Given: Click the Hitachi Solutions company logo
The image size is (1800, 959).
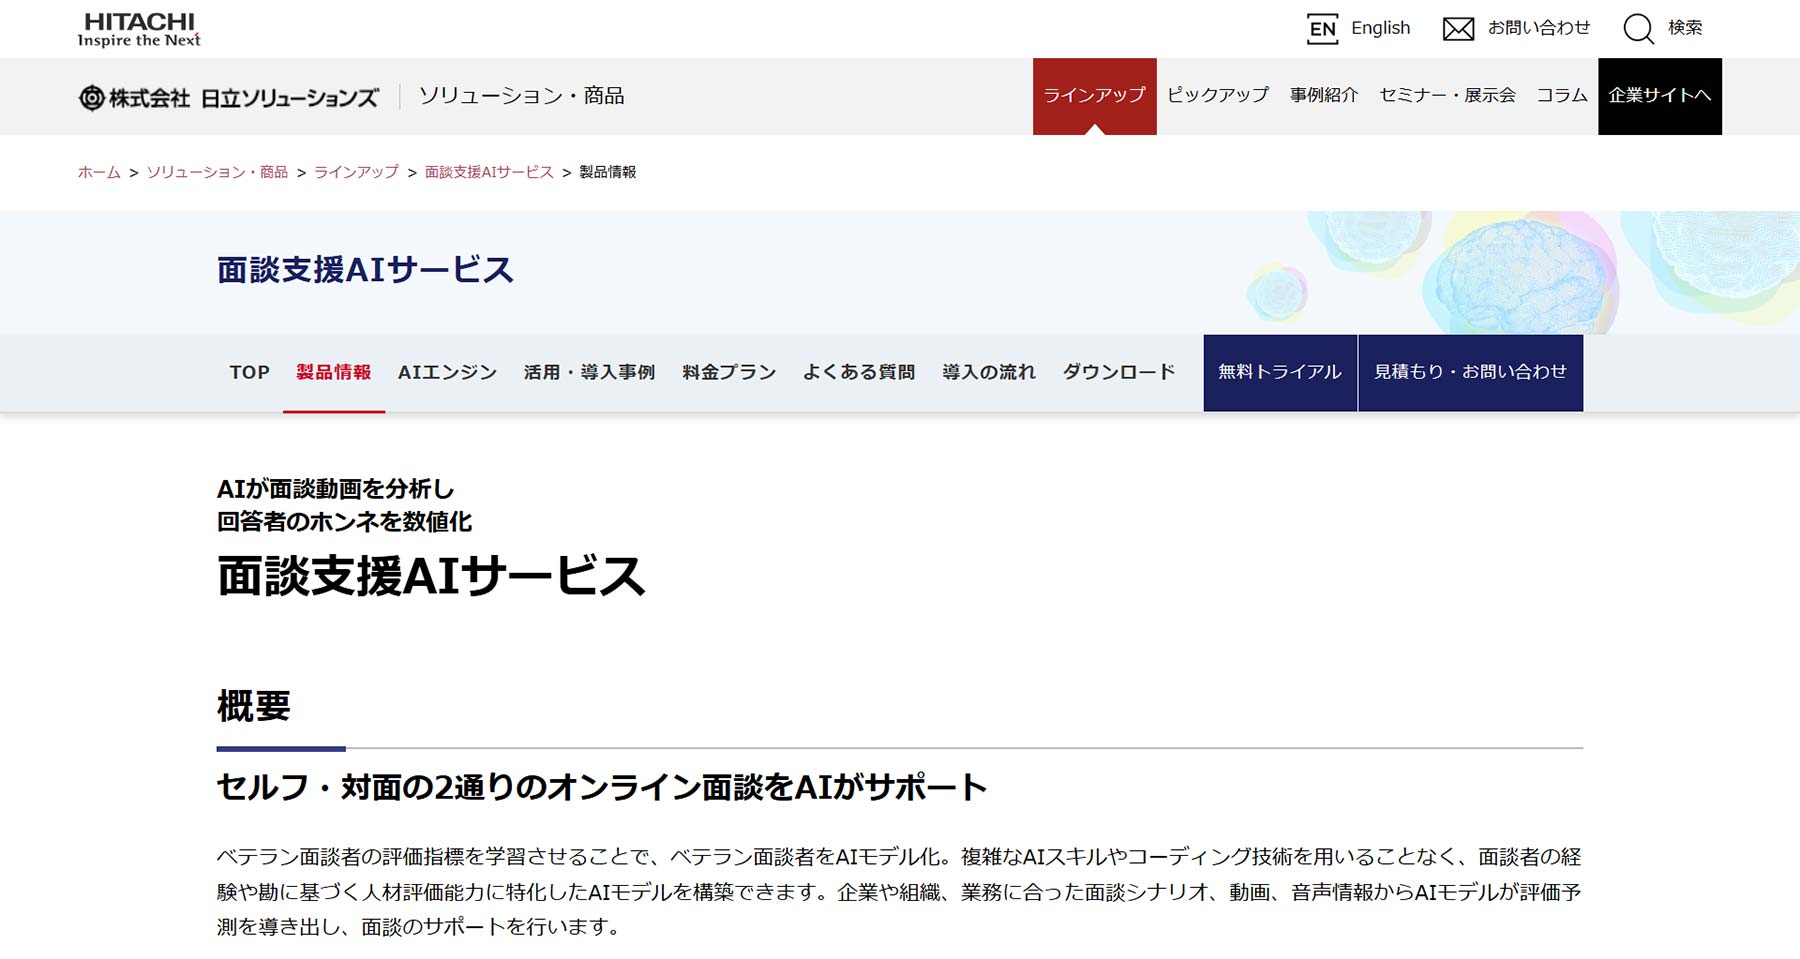Looking at the screenshot, I should pos(229,97).
